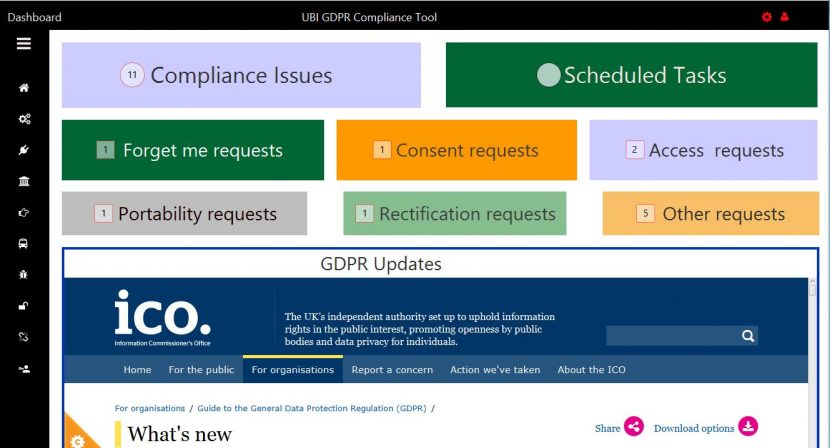The width and height of the screenshot is (830, 448).
Task: Open Consent requests tile
Action: (x=456, y=150)
